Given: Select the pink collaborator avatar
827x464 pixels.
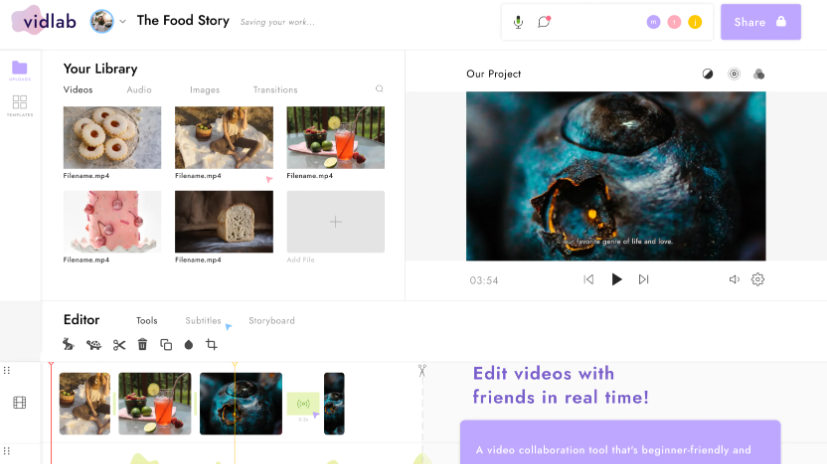Looking at the screenshot, I should click(674, 22).
